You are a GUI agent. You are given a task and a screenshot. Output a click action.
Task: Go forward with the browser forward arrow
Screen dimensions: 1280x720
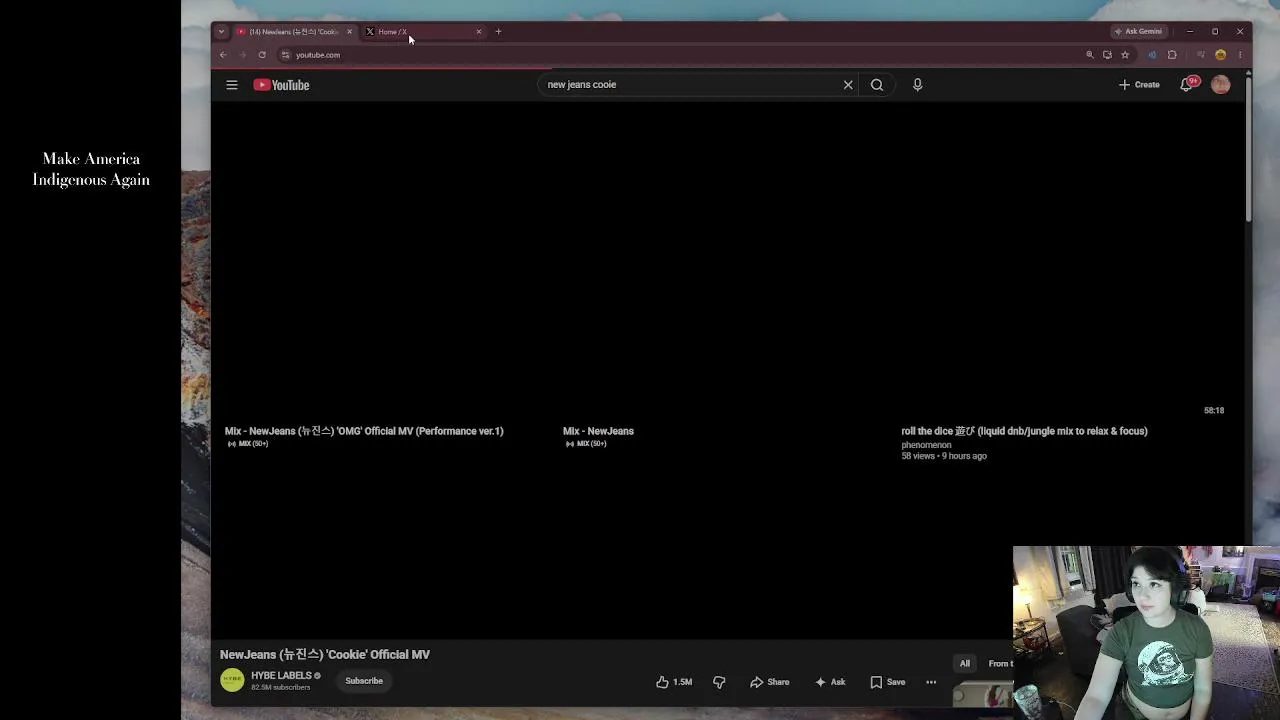[x=242, y=55]
